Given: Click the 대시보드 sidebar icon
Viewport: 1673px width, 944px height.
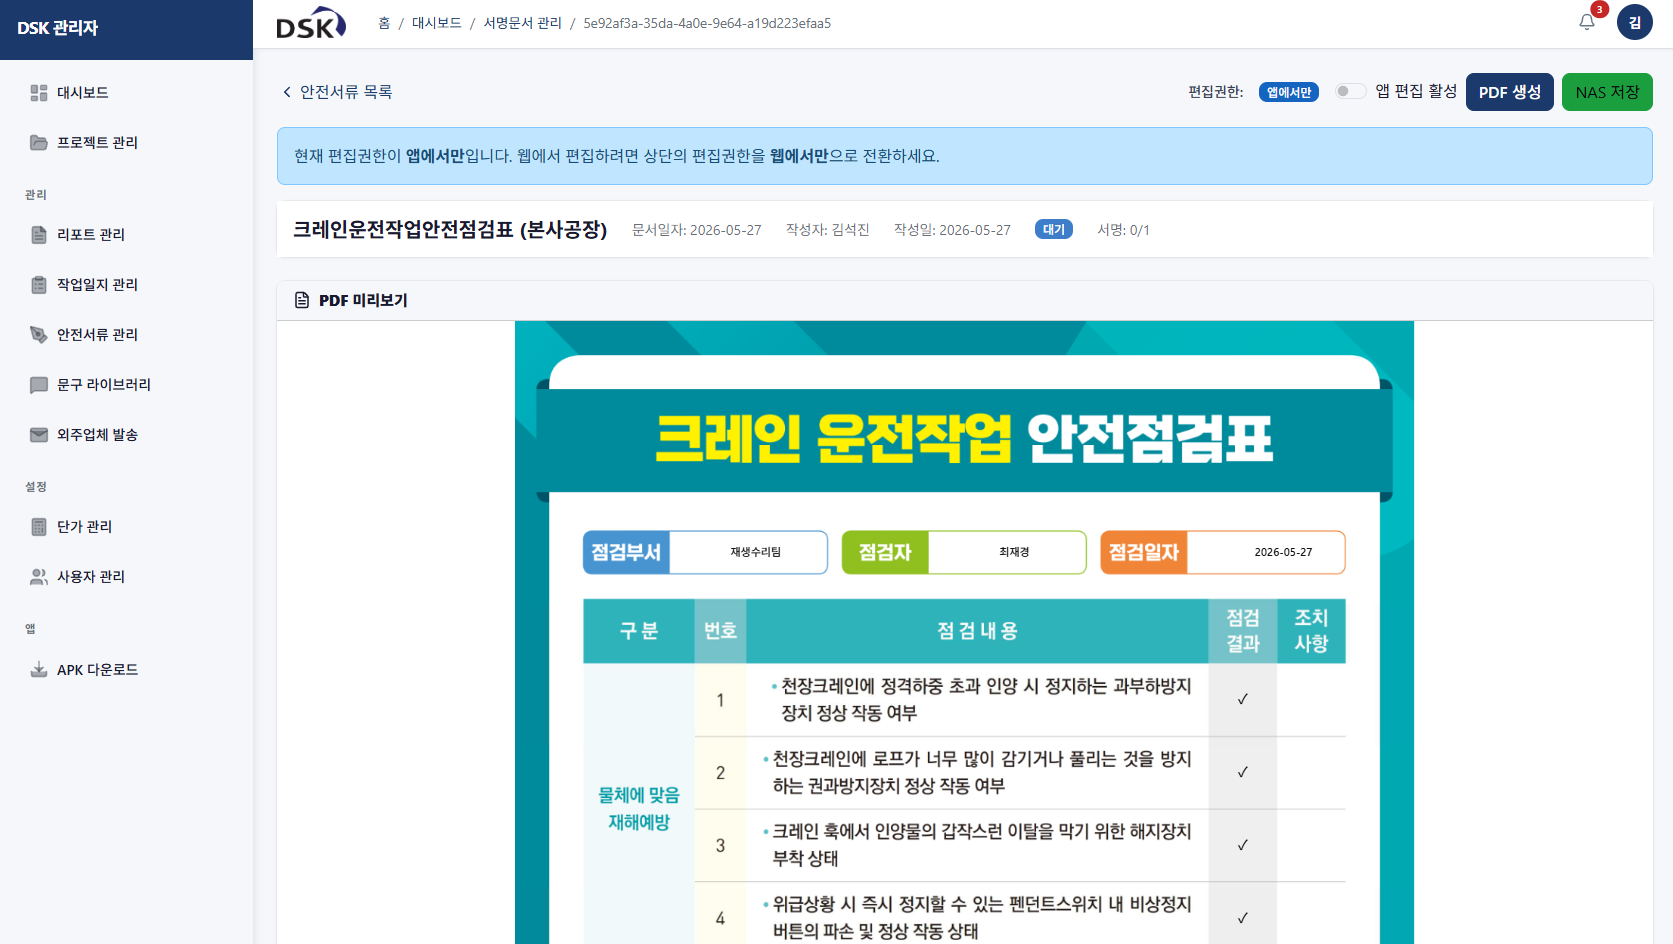Looking at the screenshot, I should 39,93.
